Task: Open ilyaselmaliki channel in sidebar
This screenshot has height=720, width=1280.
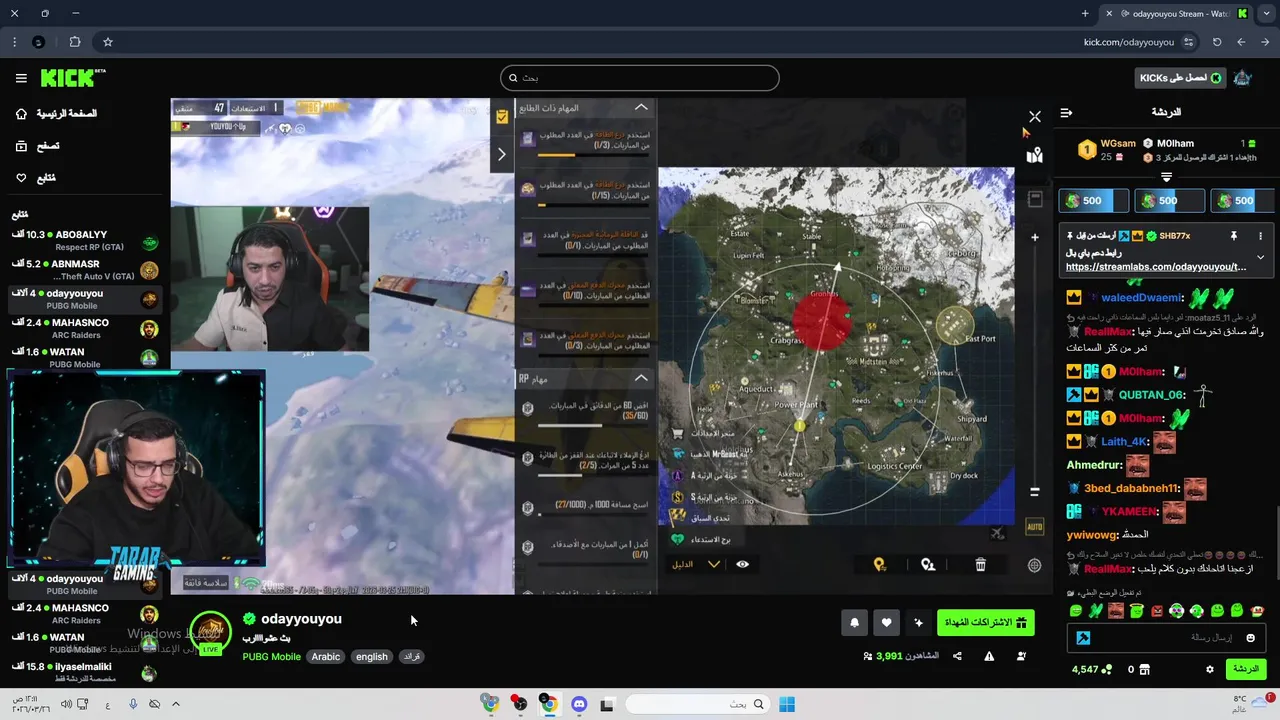Action: [x=85, y=672]
